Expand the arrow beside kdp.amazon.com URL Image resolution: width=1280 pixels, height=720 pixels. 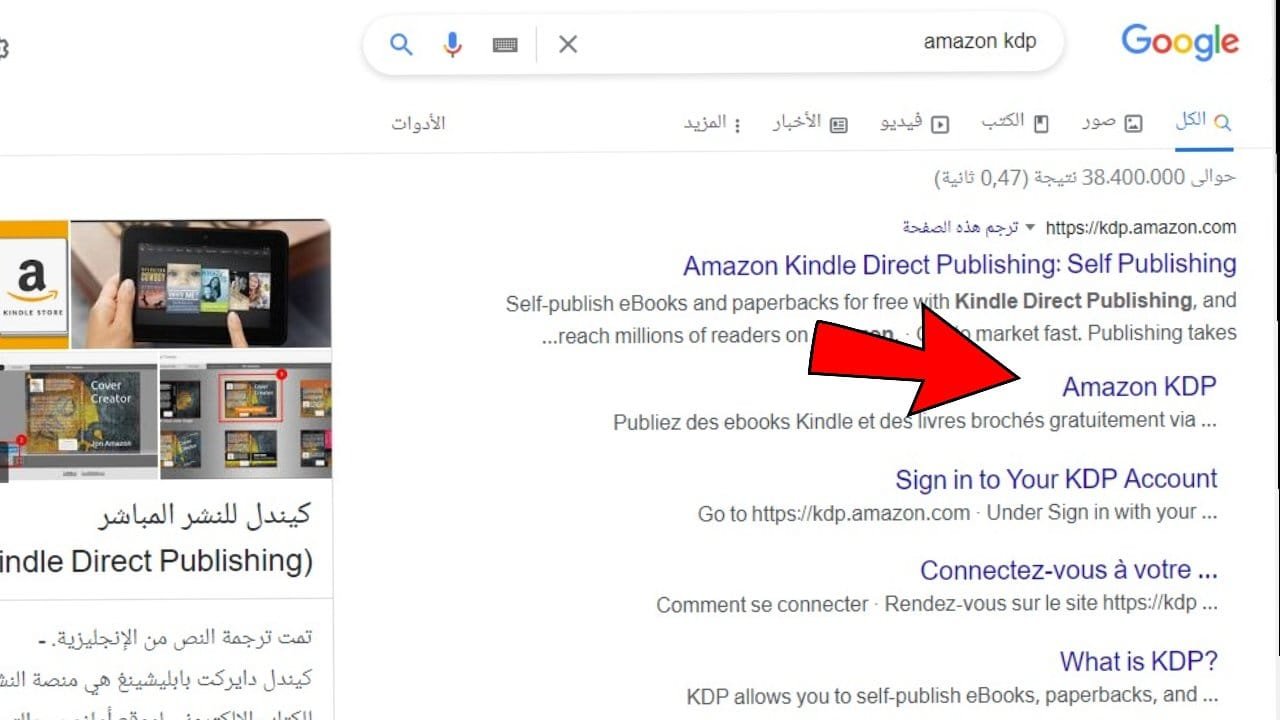pos(1031,227)
